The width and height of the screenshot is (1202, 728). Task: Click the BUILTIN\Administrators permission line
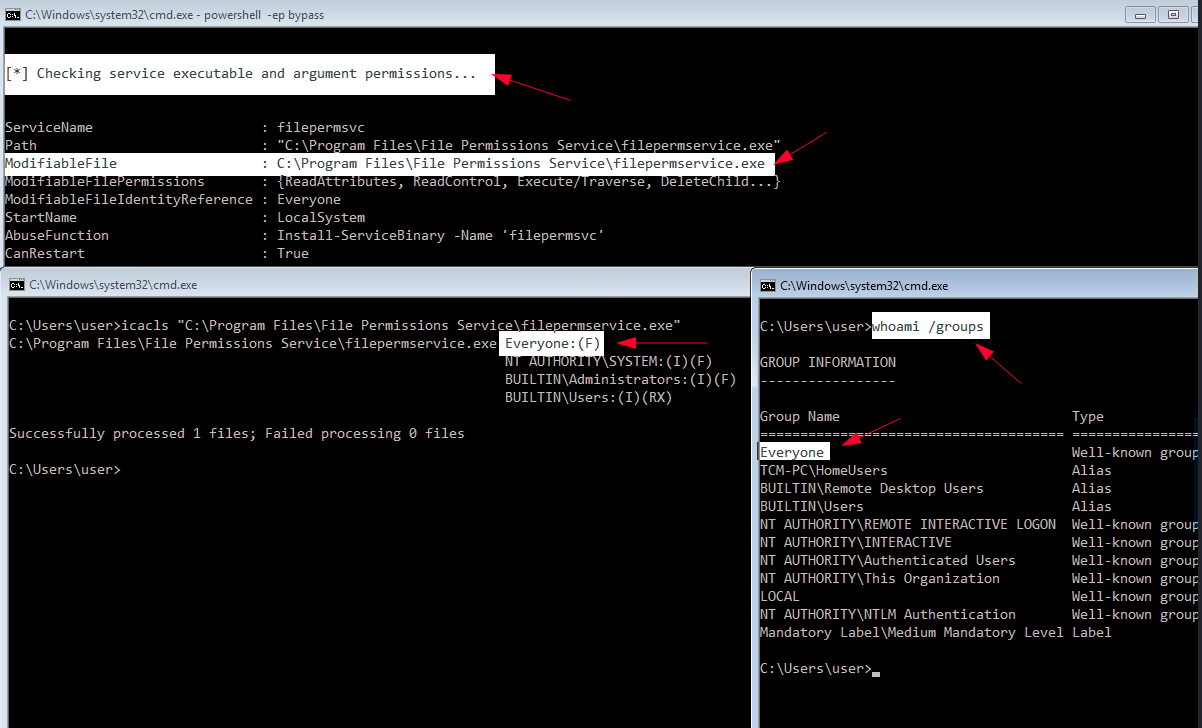click(x=618, y=379)
